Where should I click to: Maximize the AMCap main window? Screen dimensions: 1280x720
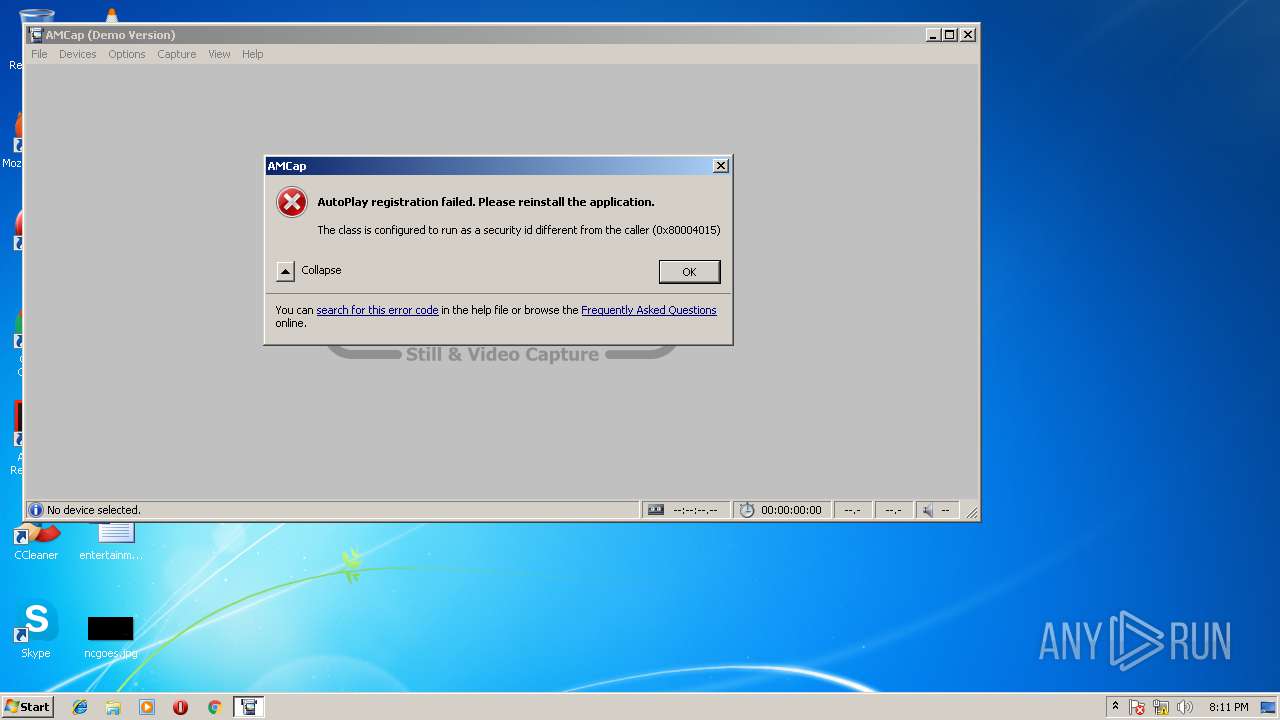pos(950,35)
